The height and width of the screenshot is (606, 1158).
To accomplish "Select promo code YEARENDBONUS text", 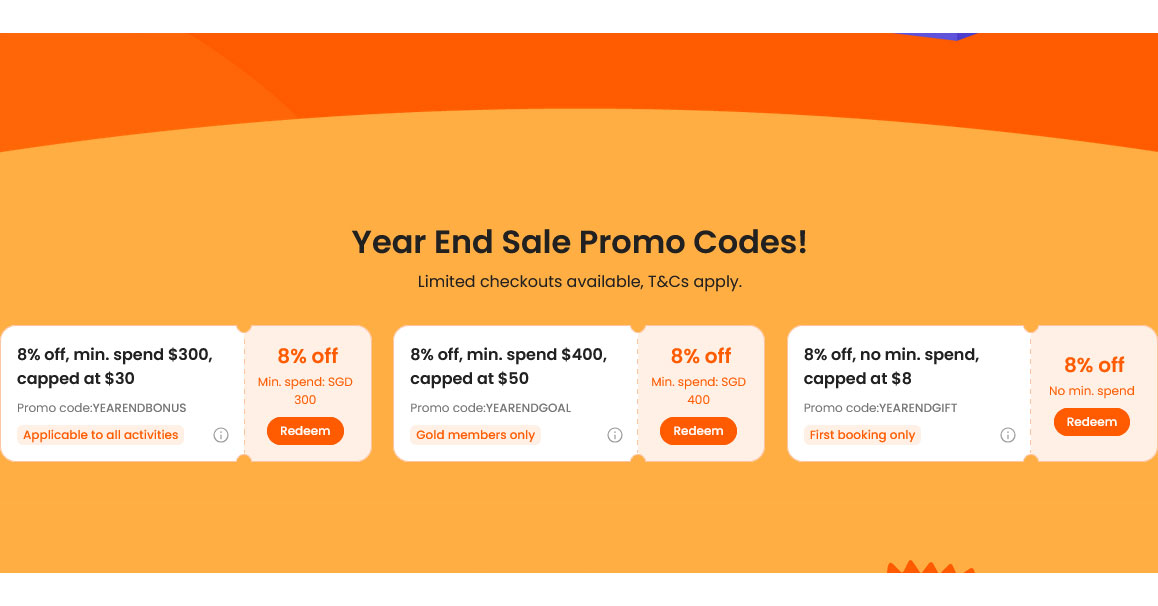I will 101,407.
